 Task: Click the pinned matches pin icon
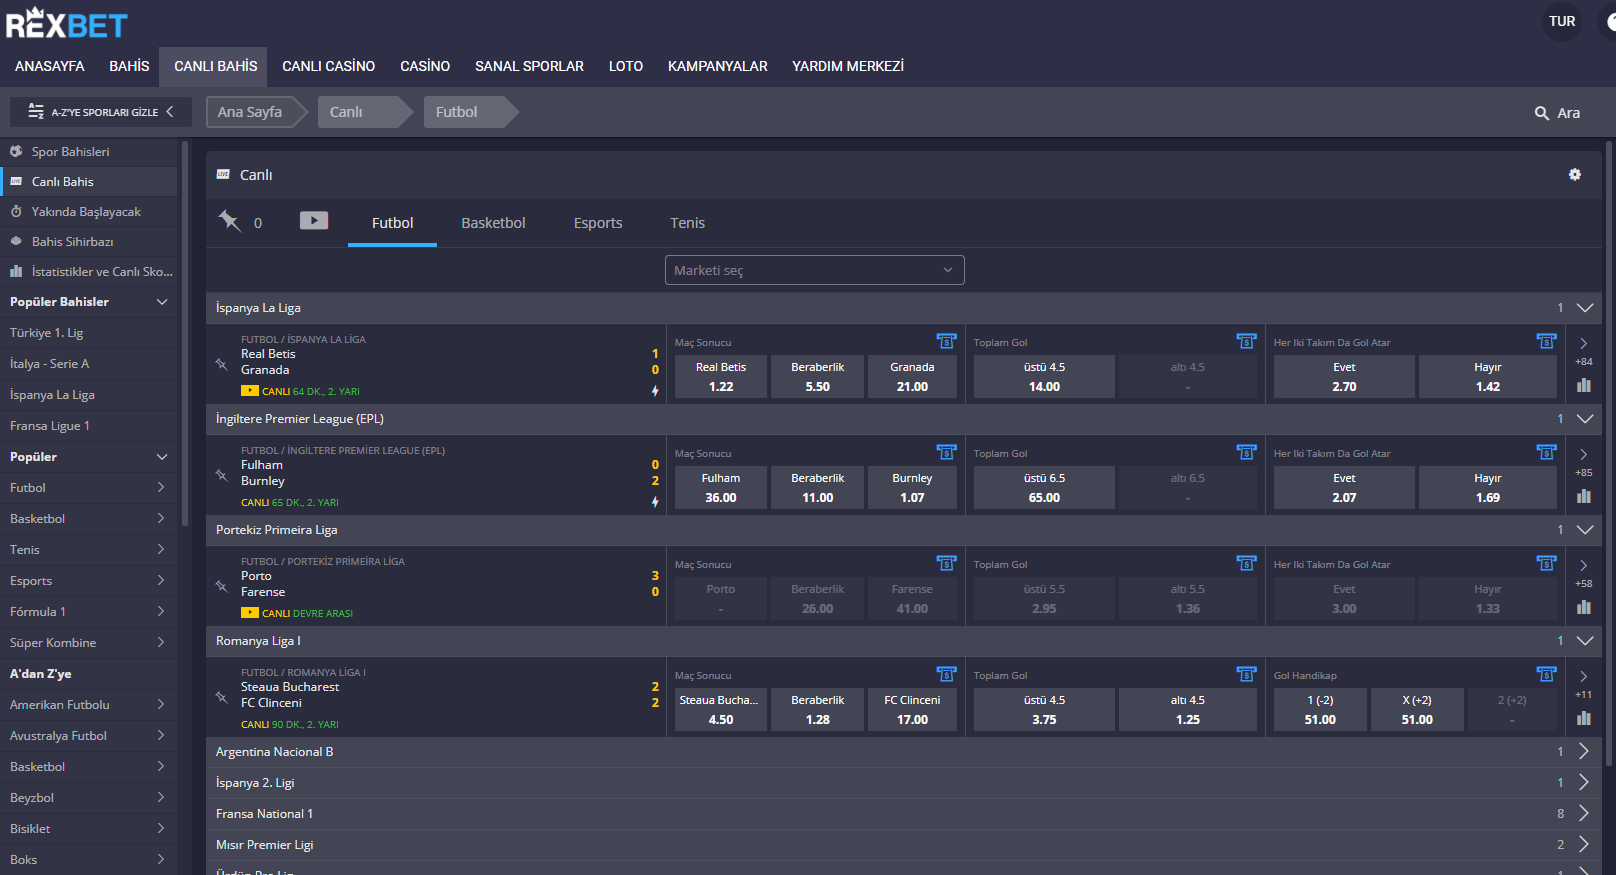tap(230, 221)
